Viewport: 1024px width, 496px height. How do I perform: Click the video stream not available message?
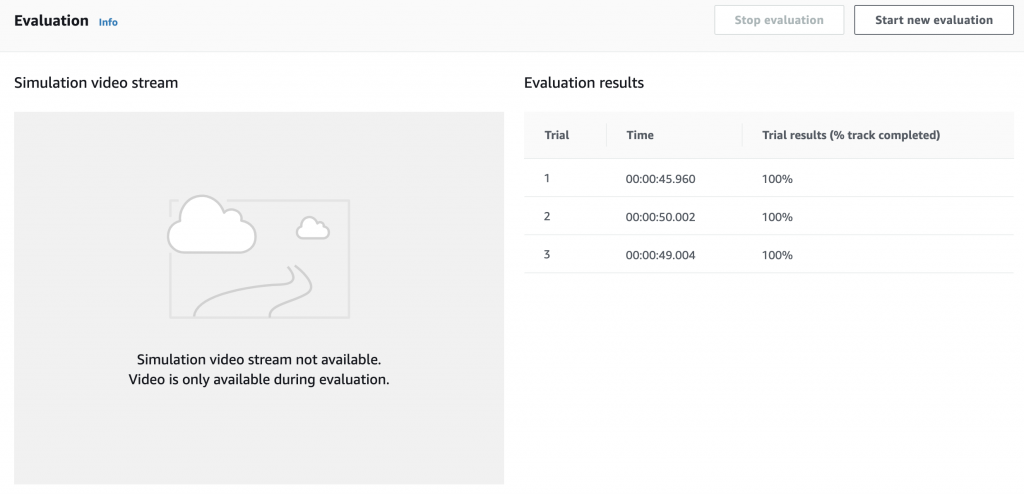click(259, 369)
